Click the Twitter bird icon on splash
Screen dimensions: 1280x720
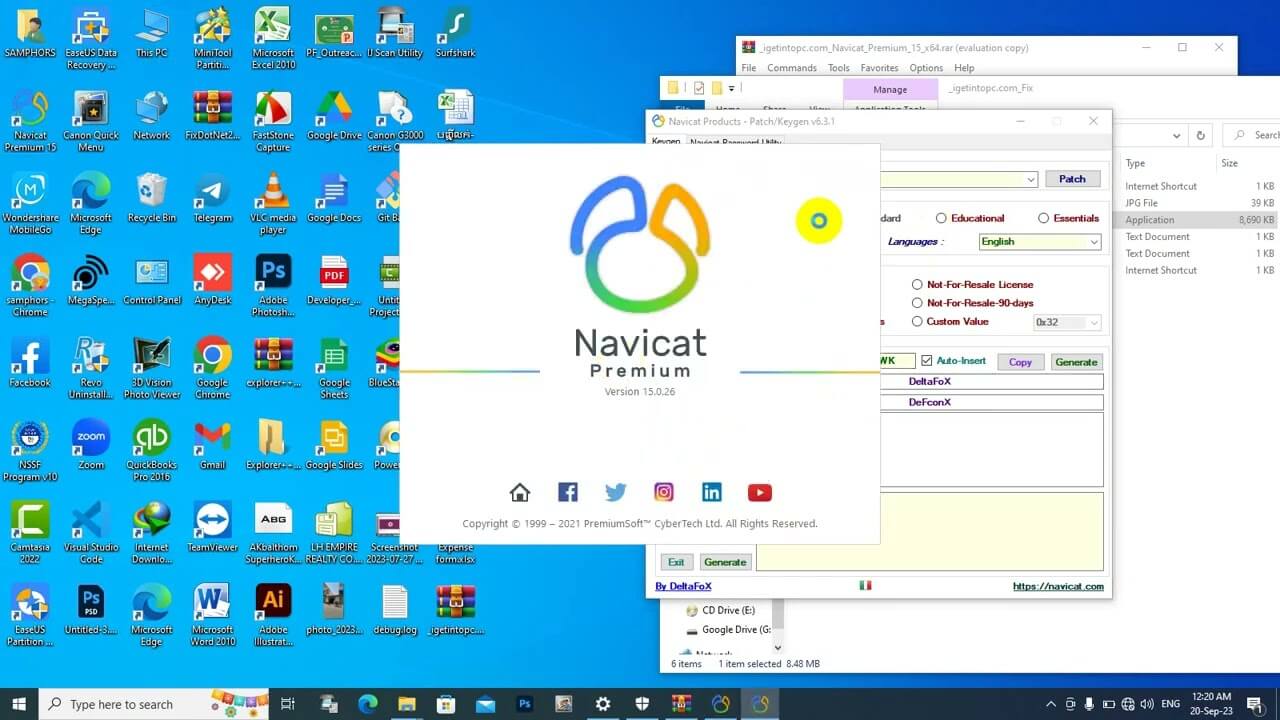616,492
